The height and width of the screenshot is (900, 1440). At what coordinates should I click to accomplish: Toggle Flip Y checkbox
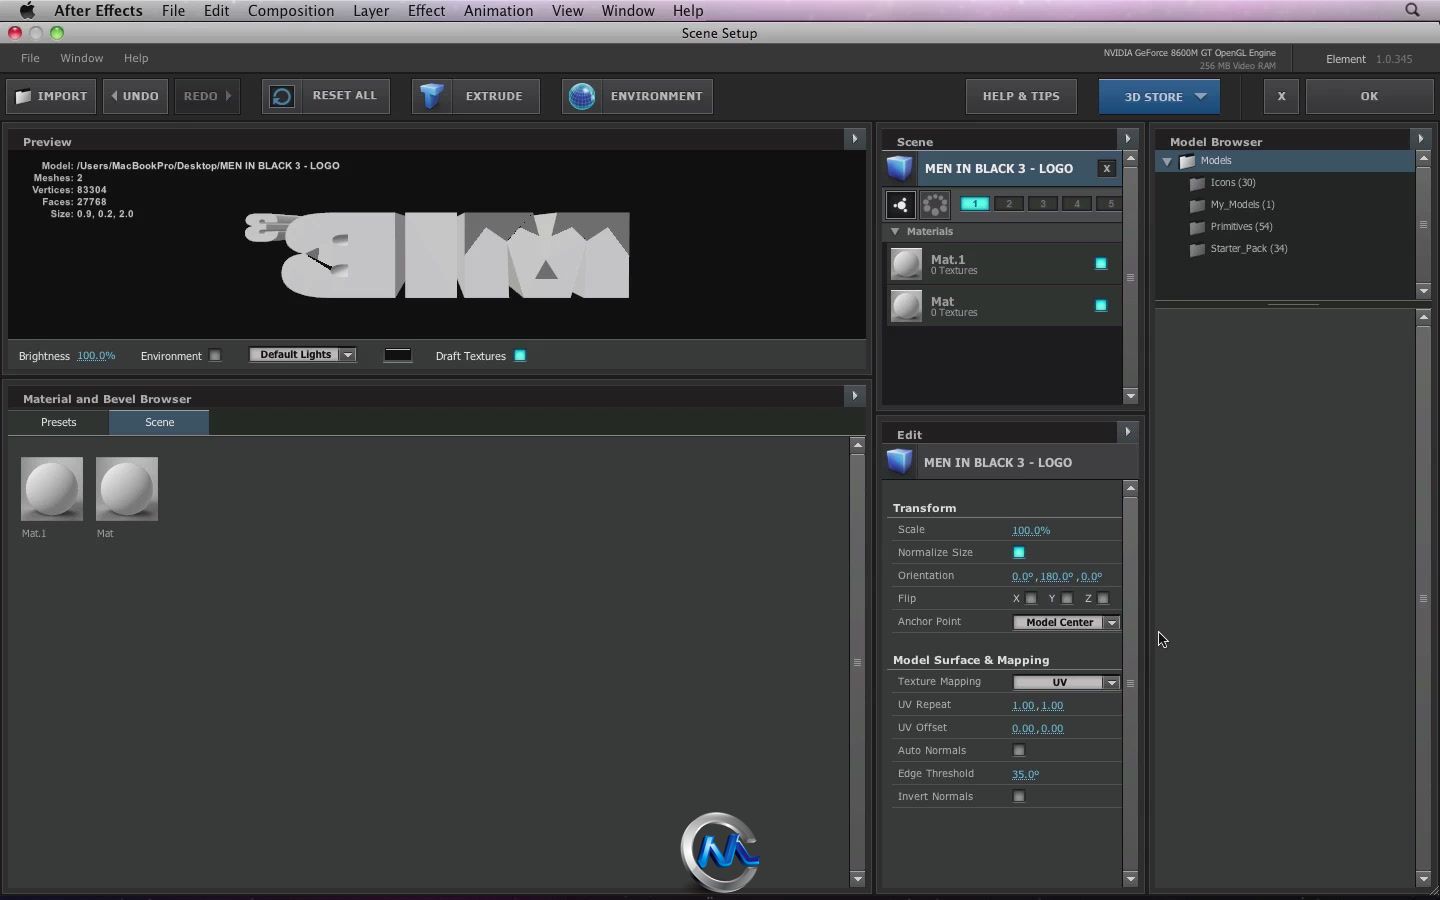click(1067, 599)
